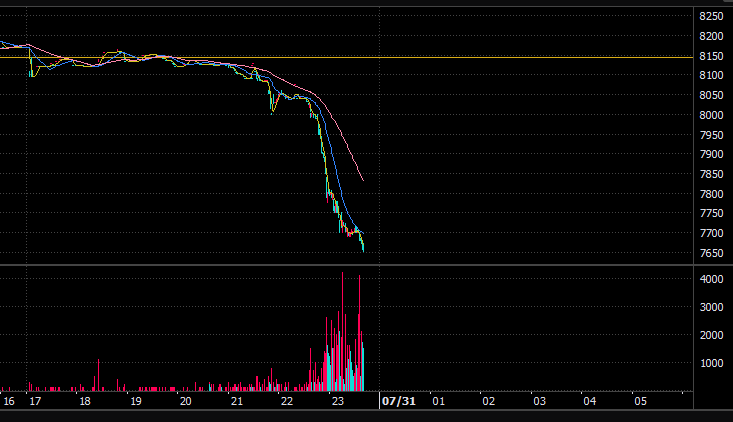This screenshot has width=733, height=422.
Task: Select hour 02 on time axis
Action: pos(489,401)
